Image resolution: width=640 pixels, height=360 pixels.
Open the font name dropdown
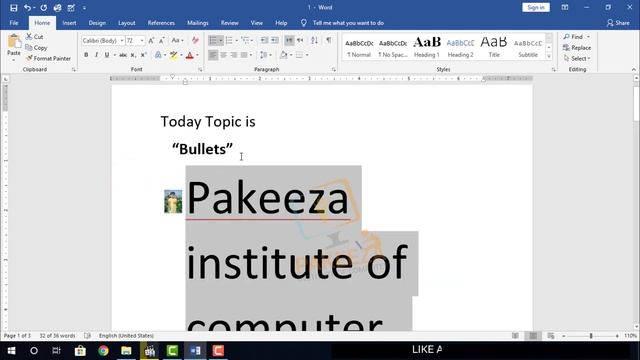(x=122, y=40)
